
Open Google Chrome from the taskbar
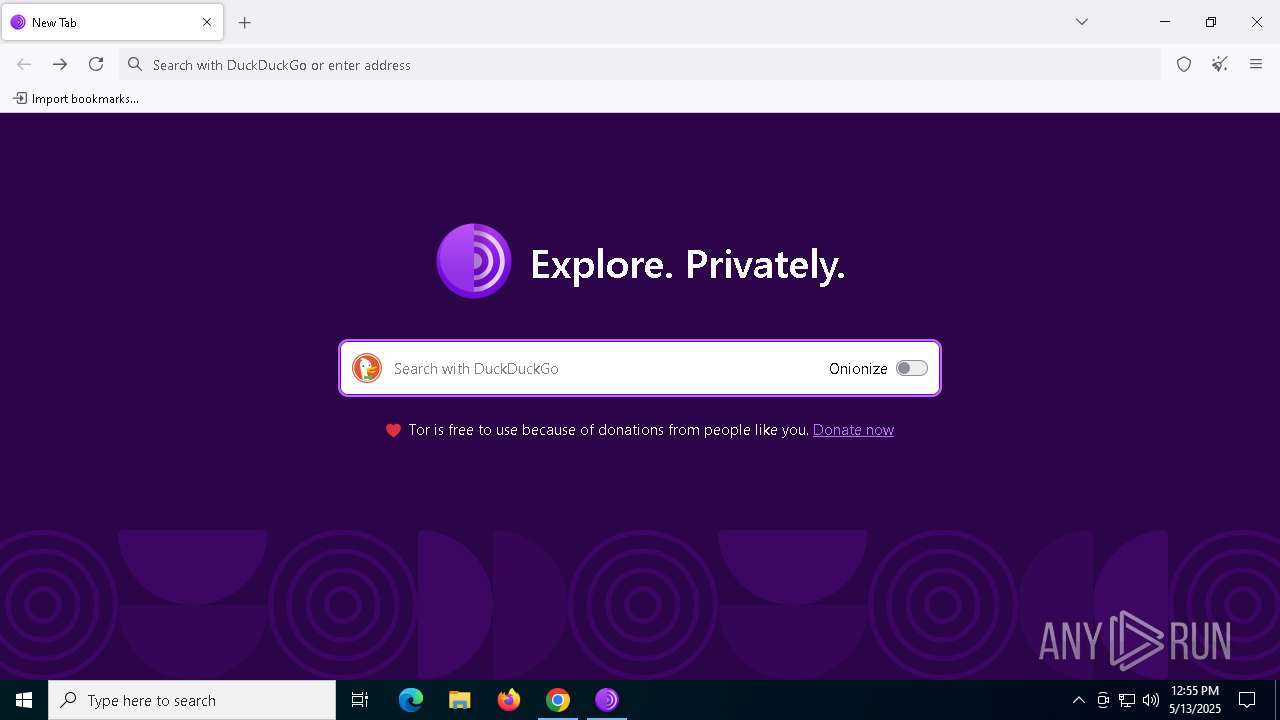(558, 700)
